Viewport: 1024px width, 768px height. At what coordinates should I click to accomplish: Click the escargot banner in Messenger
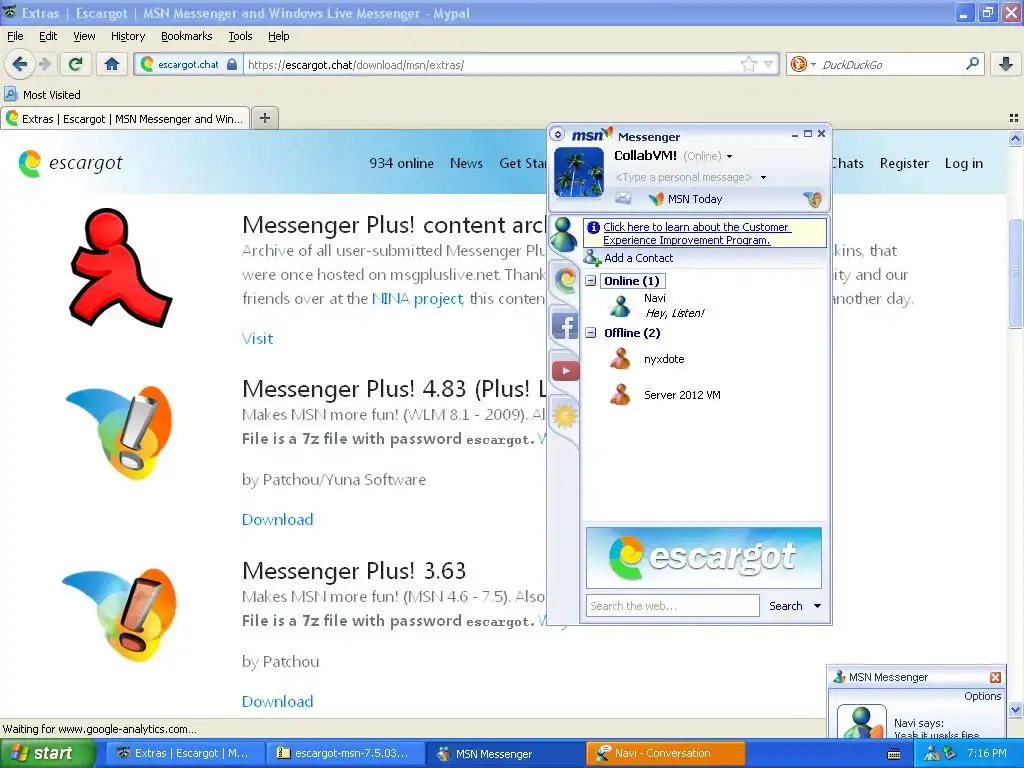[703, 558]
